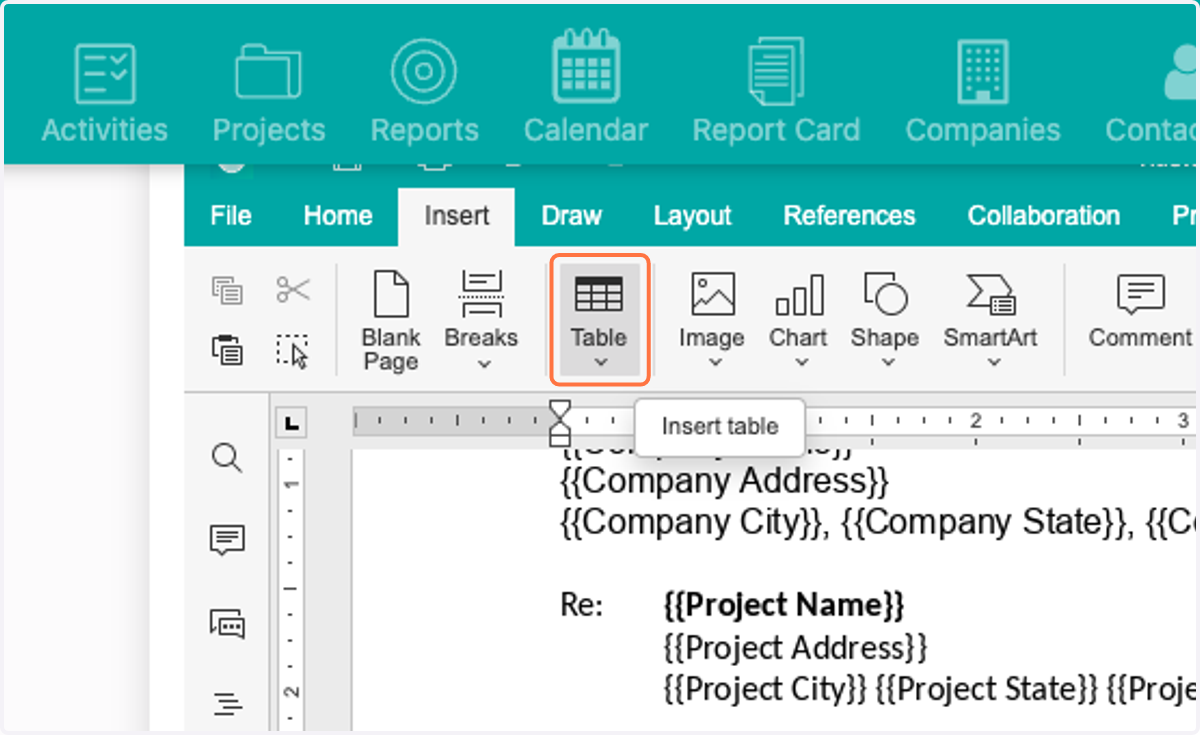Click the "Re:" text in the document
Screen dimensions: 1200x735
[581, 605]
